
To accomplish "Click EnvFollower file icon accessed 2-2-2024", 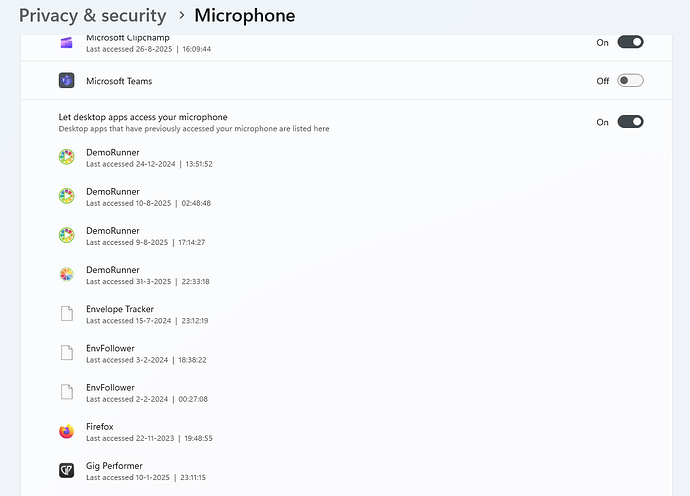I will tap(67, 392).
